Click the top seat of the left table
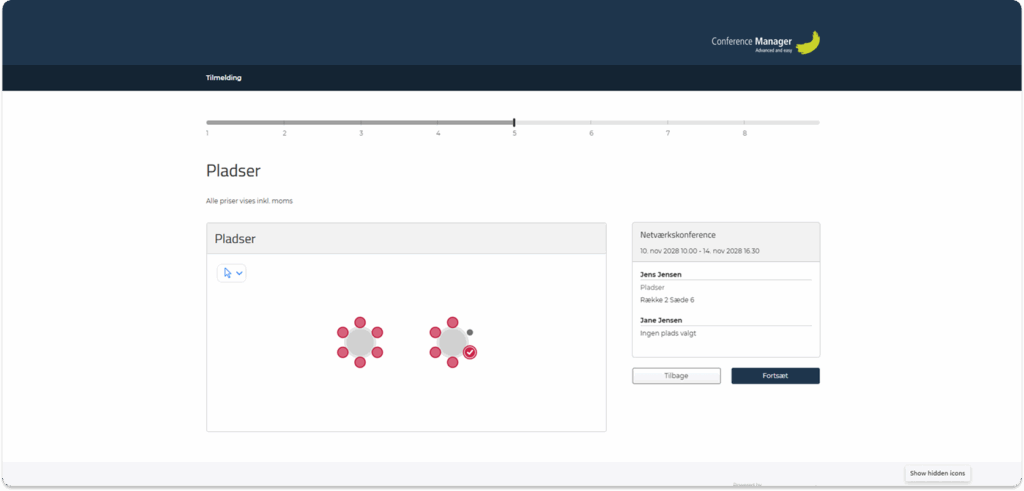Viewport: 1024px width, 491px height. (x=360, y=323)
